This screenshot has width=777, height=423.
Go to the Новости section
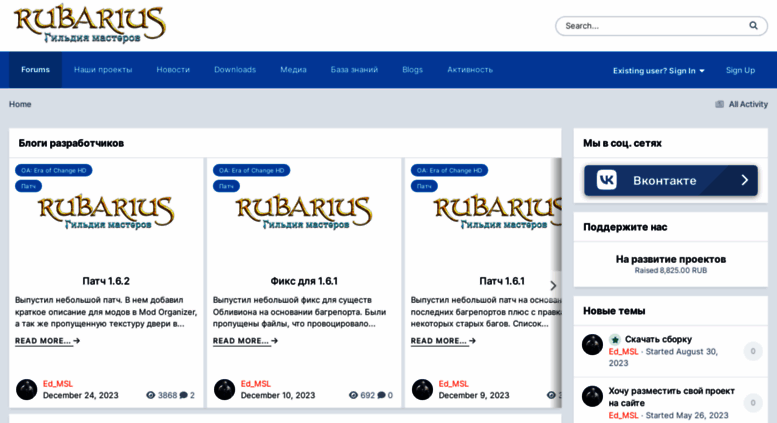point(173,70)
